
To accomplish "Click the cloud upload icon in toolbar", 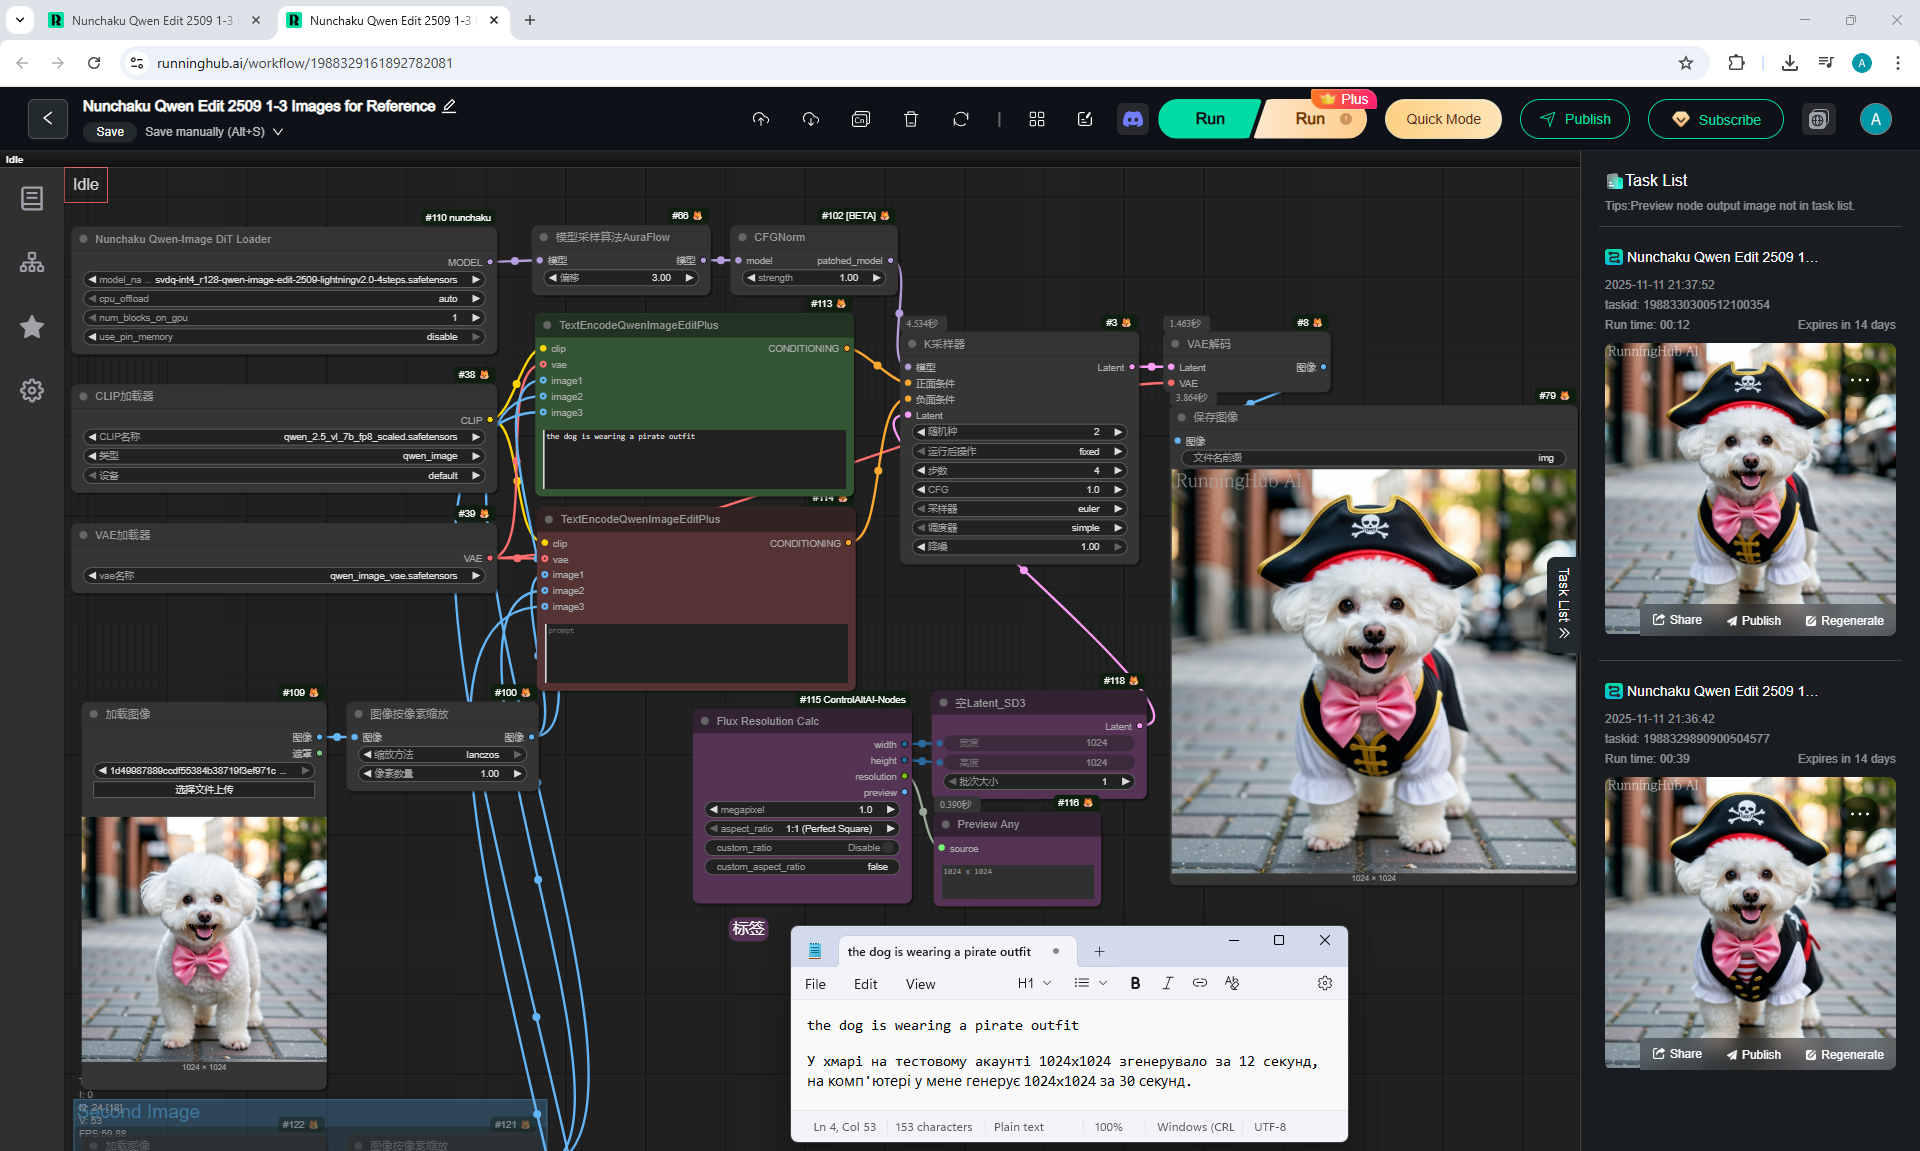I will 761,119.
